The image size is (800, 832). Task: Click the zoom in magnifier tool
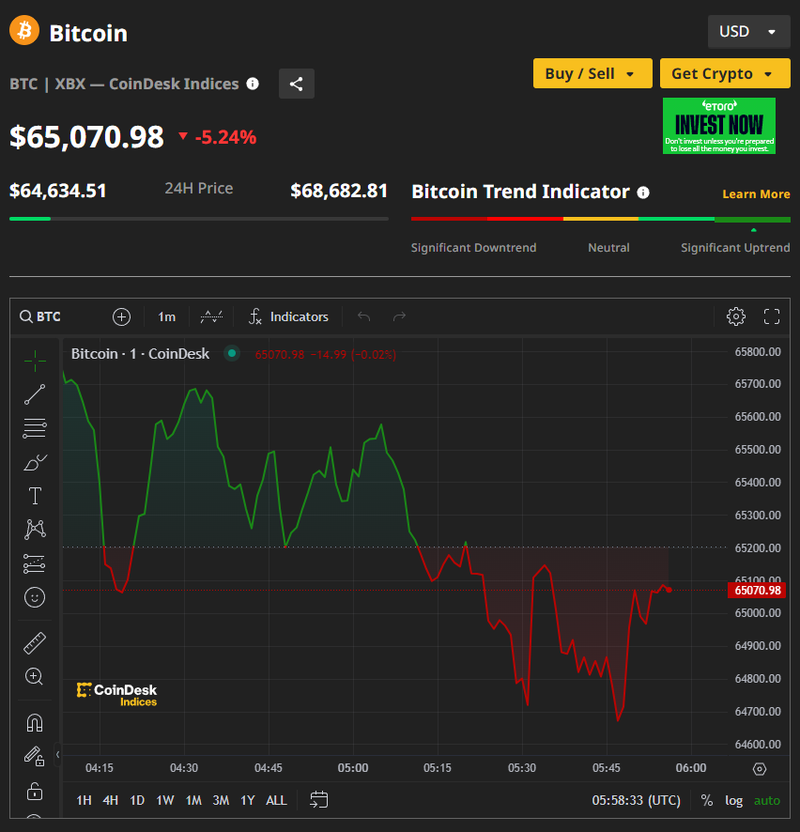[x=34, y=677]
